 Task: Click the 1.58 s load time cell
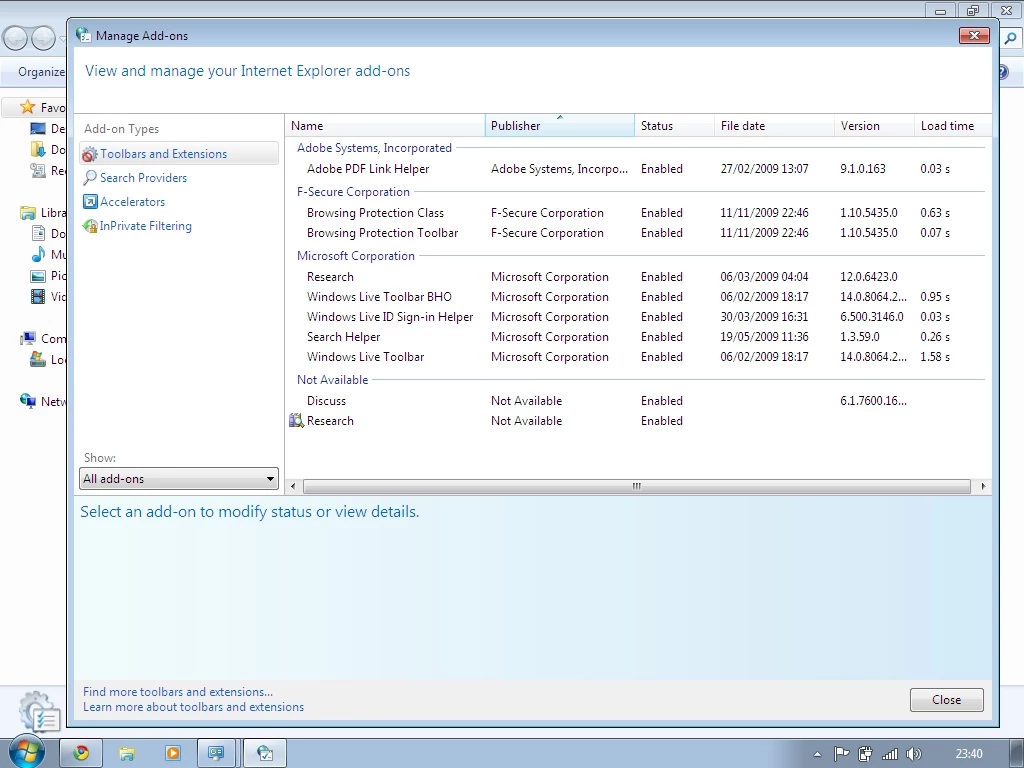(x=935, y=357)
